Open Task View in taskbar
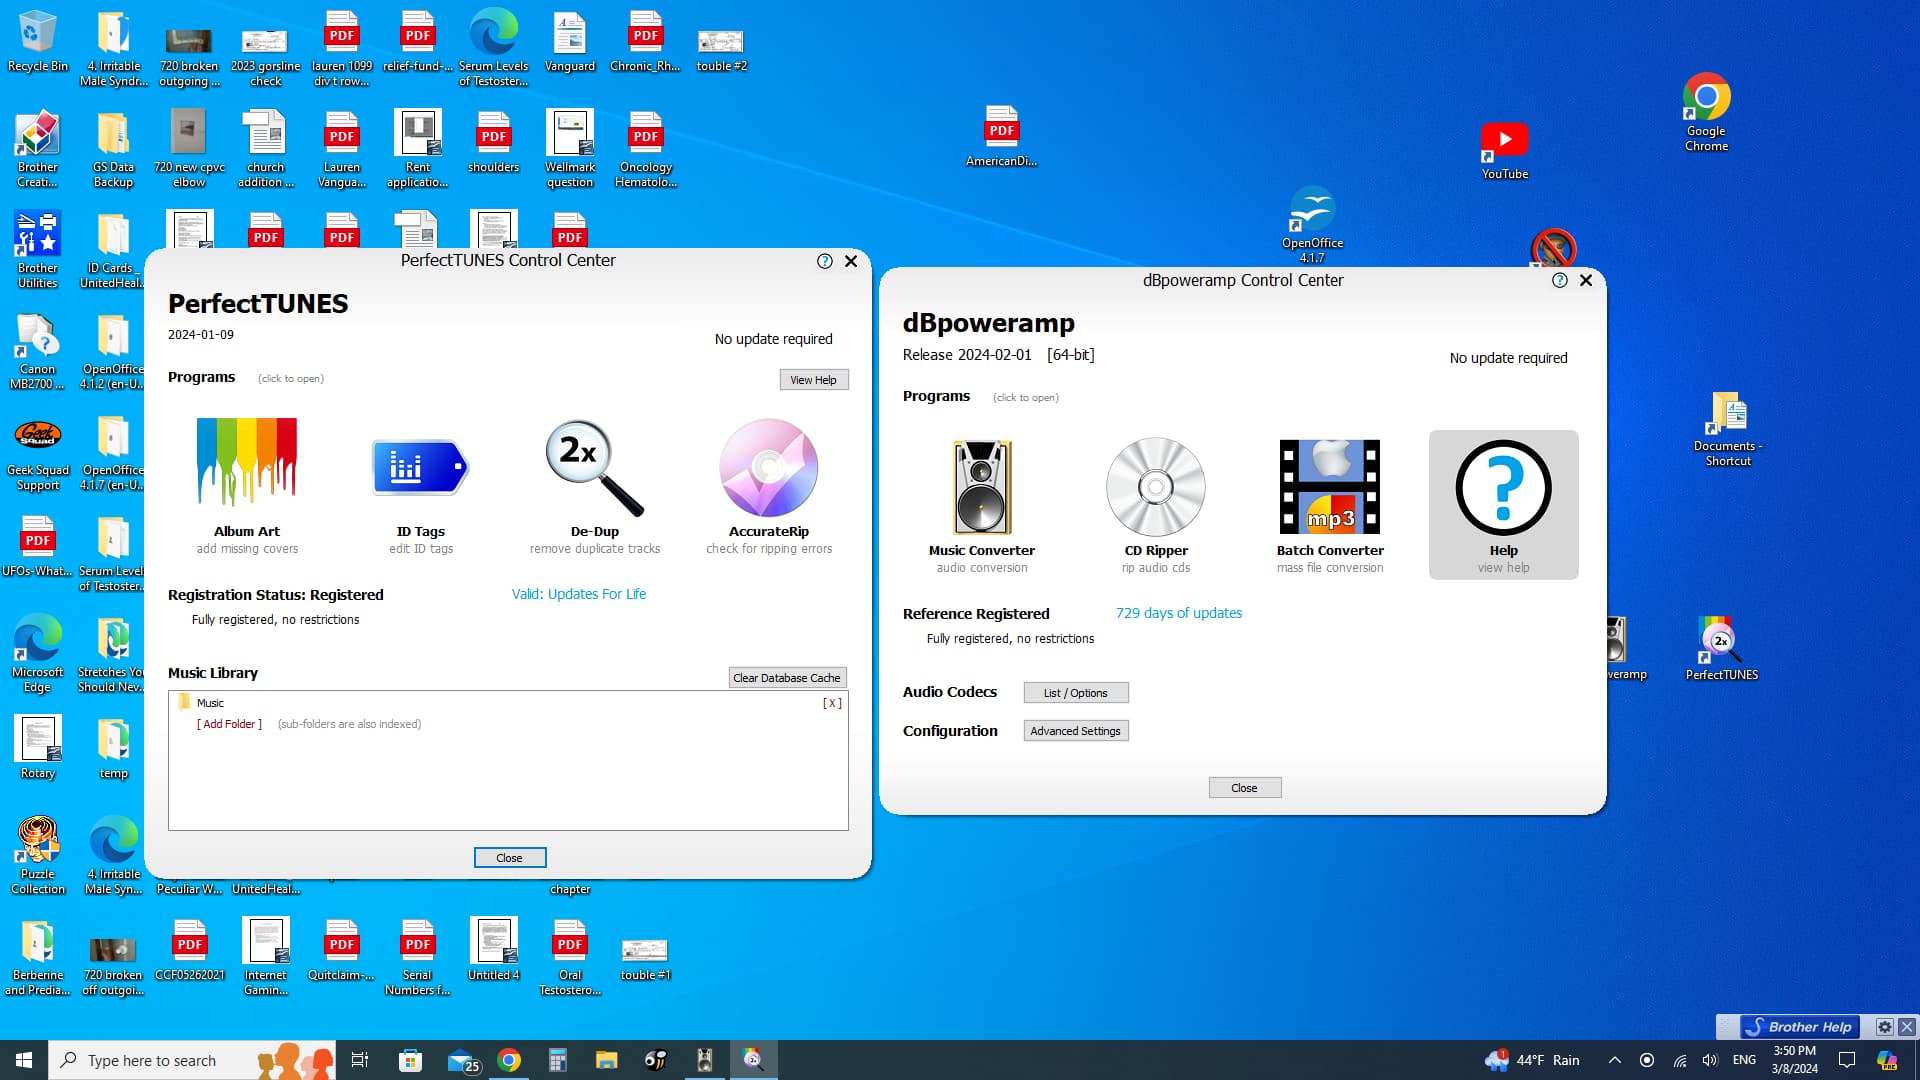1920x1080 pixels. click(360, 1060)
